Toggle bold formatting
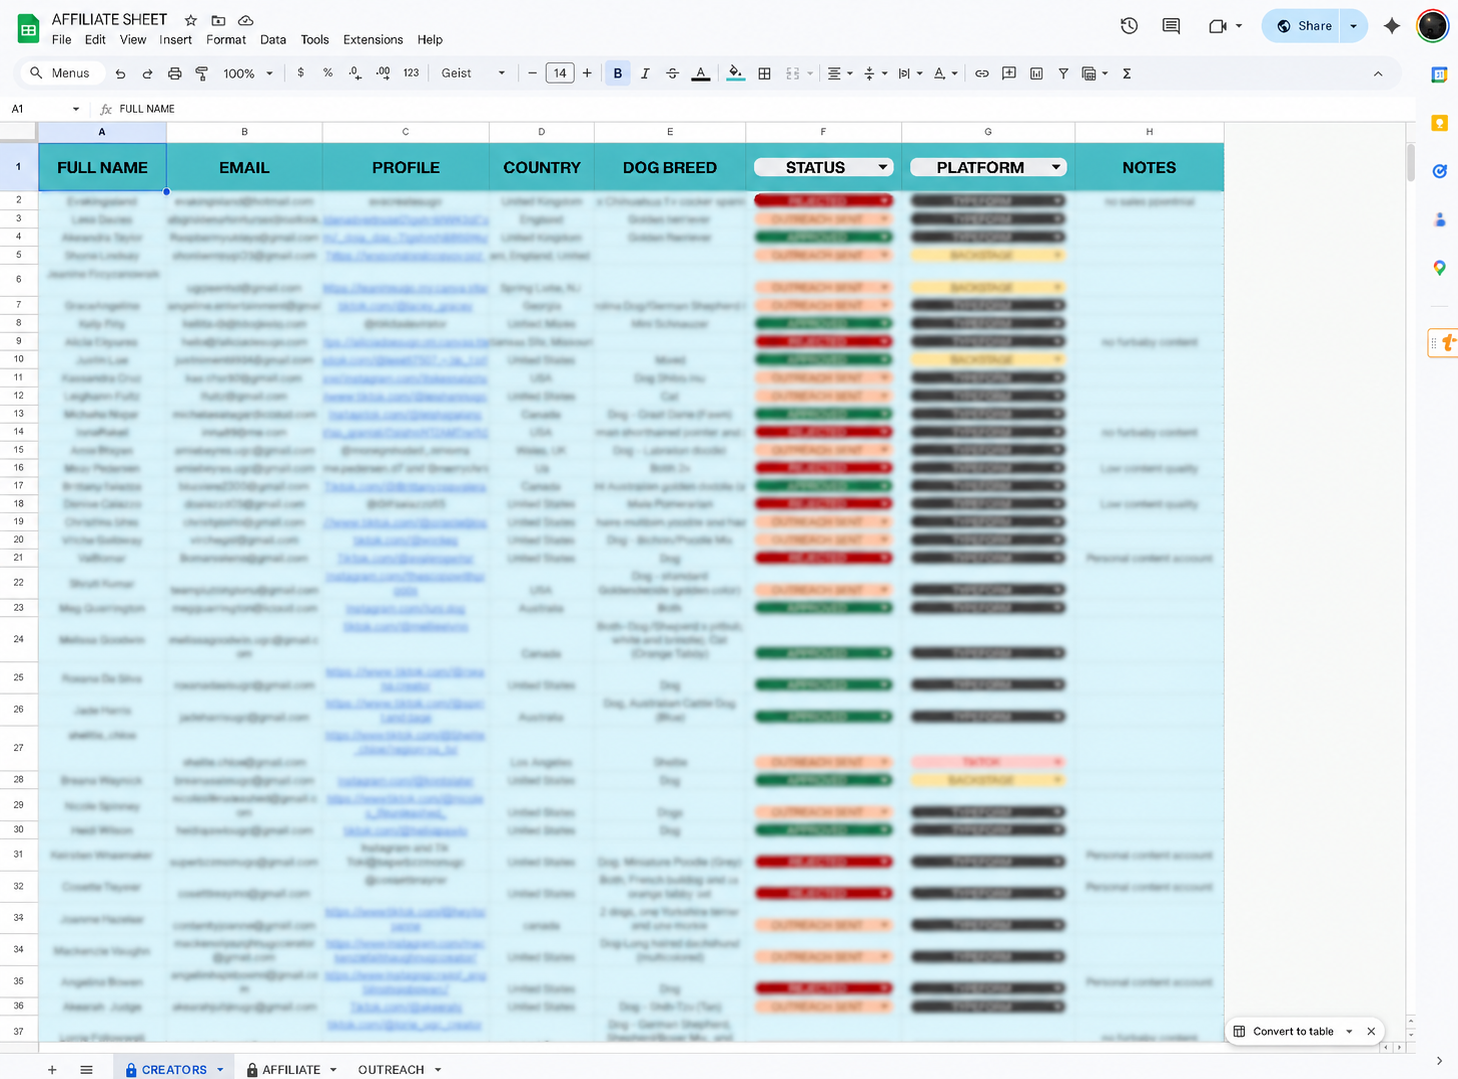1458x1079 pixels. click(618, 73)
